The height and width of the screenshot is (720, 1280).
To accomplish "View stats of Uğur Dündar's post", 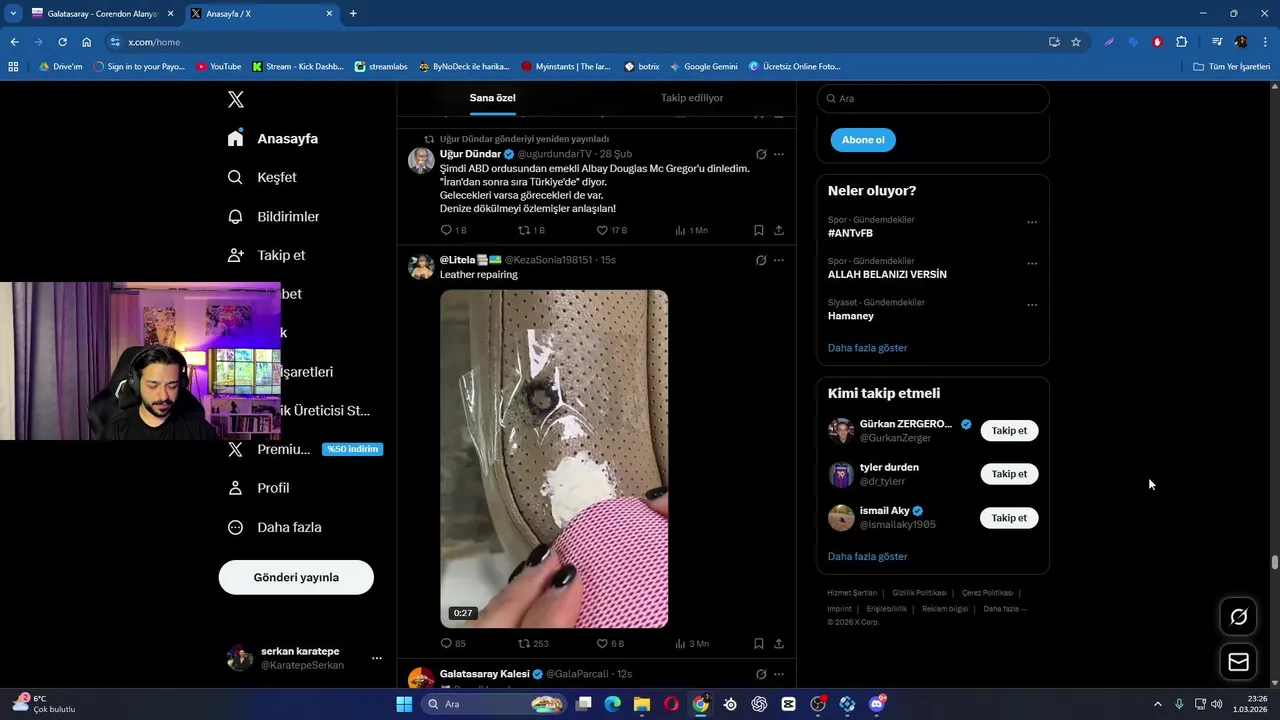I will coord(691,230).
